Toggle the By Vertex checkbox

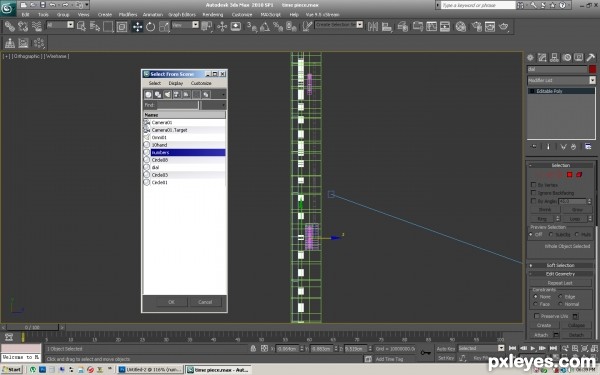(533, 184)
